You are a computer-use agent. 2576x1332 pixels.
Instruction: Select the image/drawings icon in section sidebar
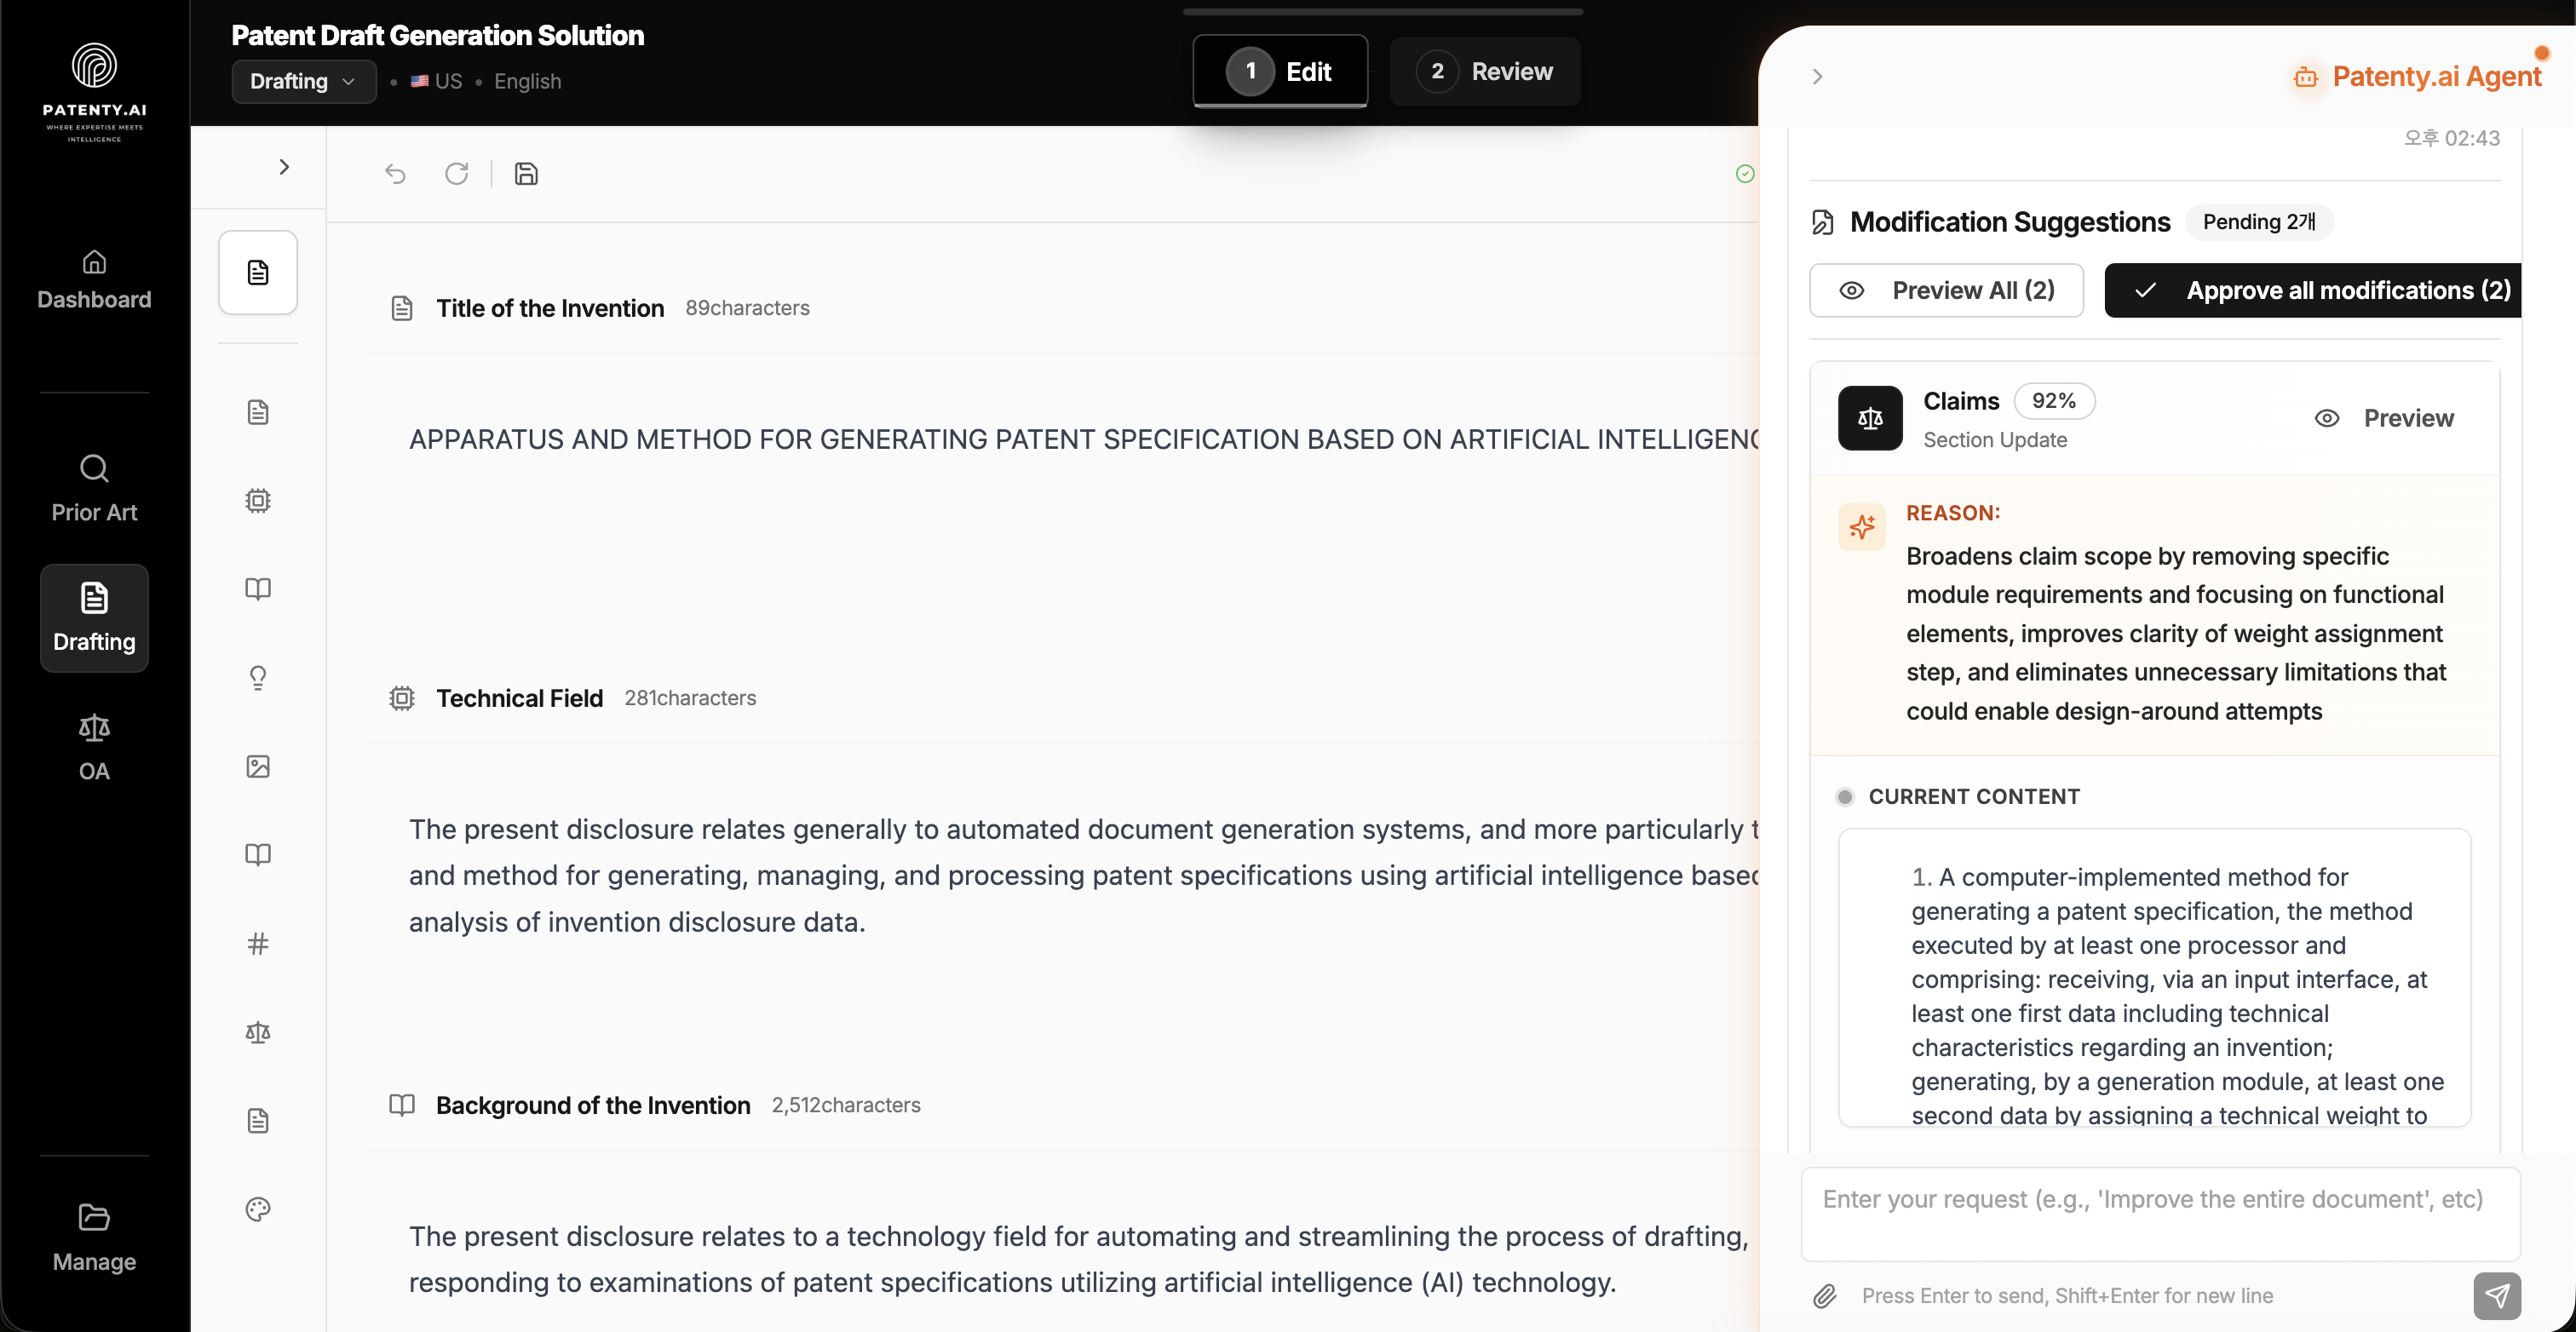(258, 766)
